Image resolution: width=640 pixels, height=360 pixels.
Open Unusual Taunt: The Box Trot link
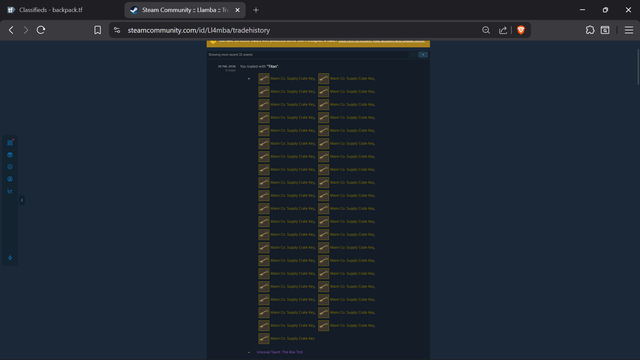(x=280, y=352)
